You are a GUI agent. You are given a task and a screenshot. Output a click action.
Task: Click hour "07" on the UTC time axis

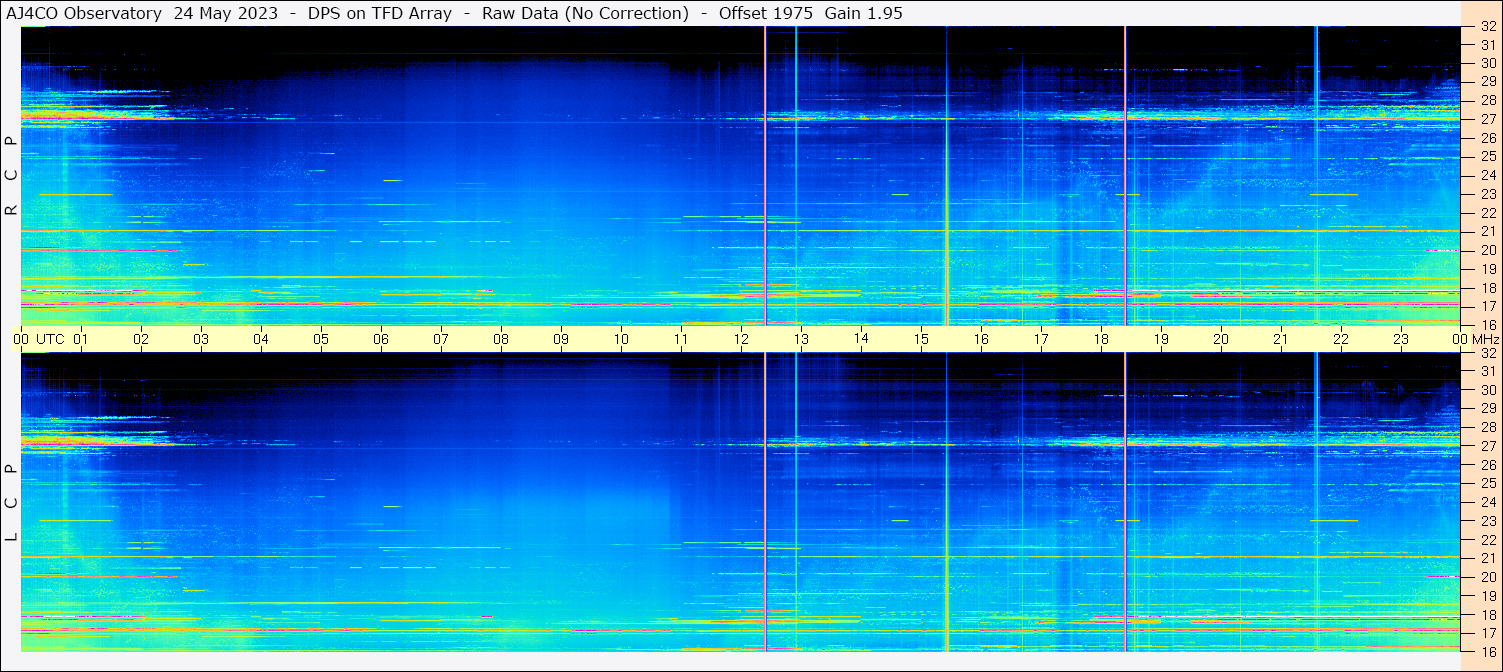coord(441,339)
